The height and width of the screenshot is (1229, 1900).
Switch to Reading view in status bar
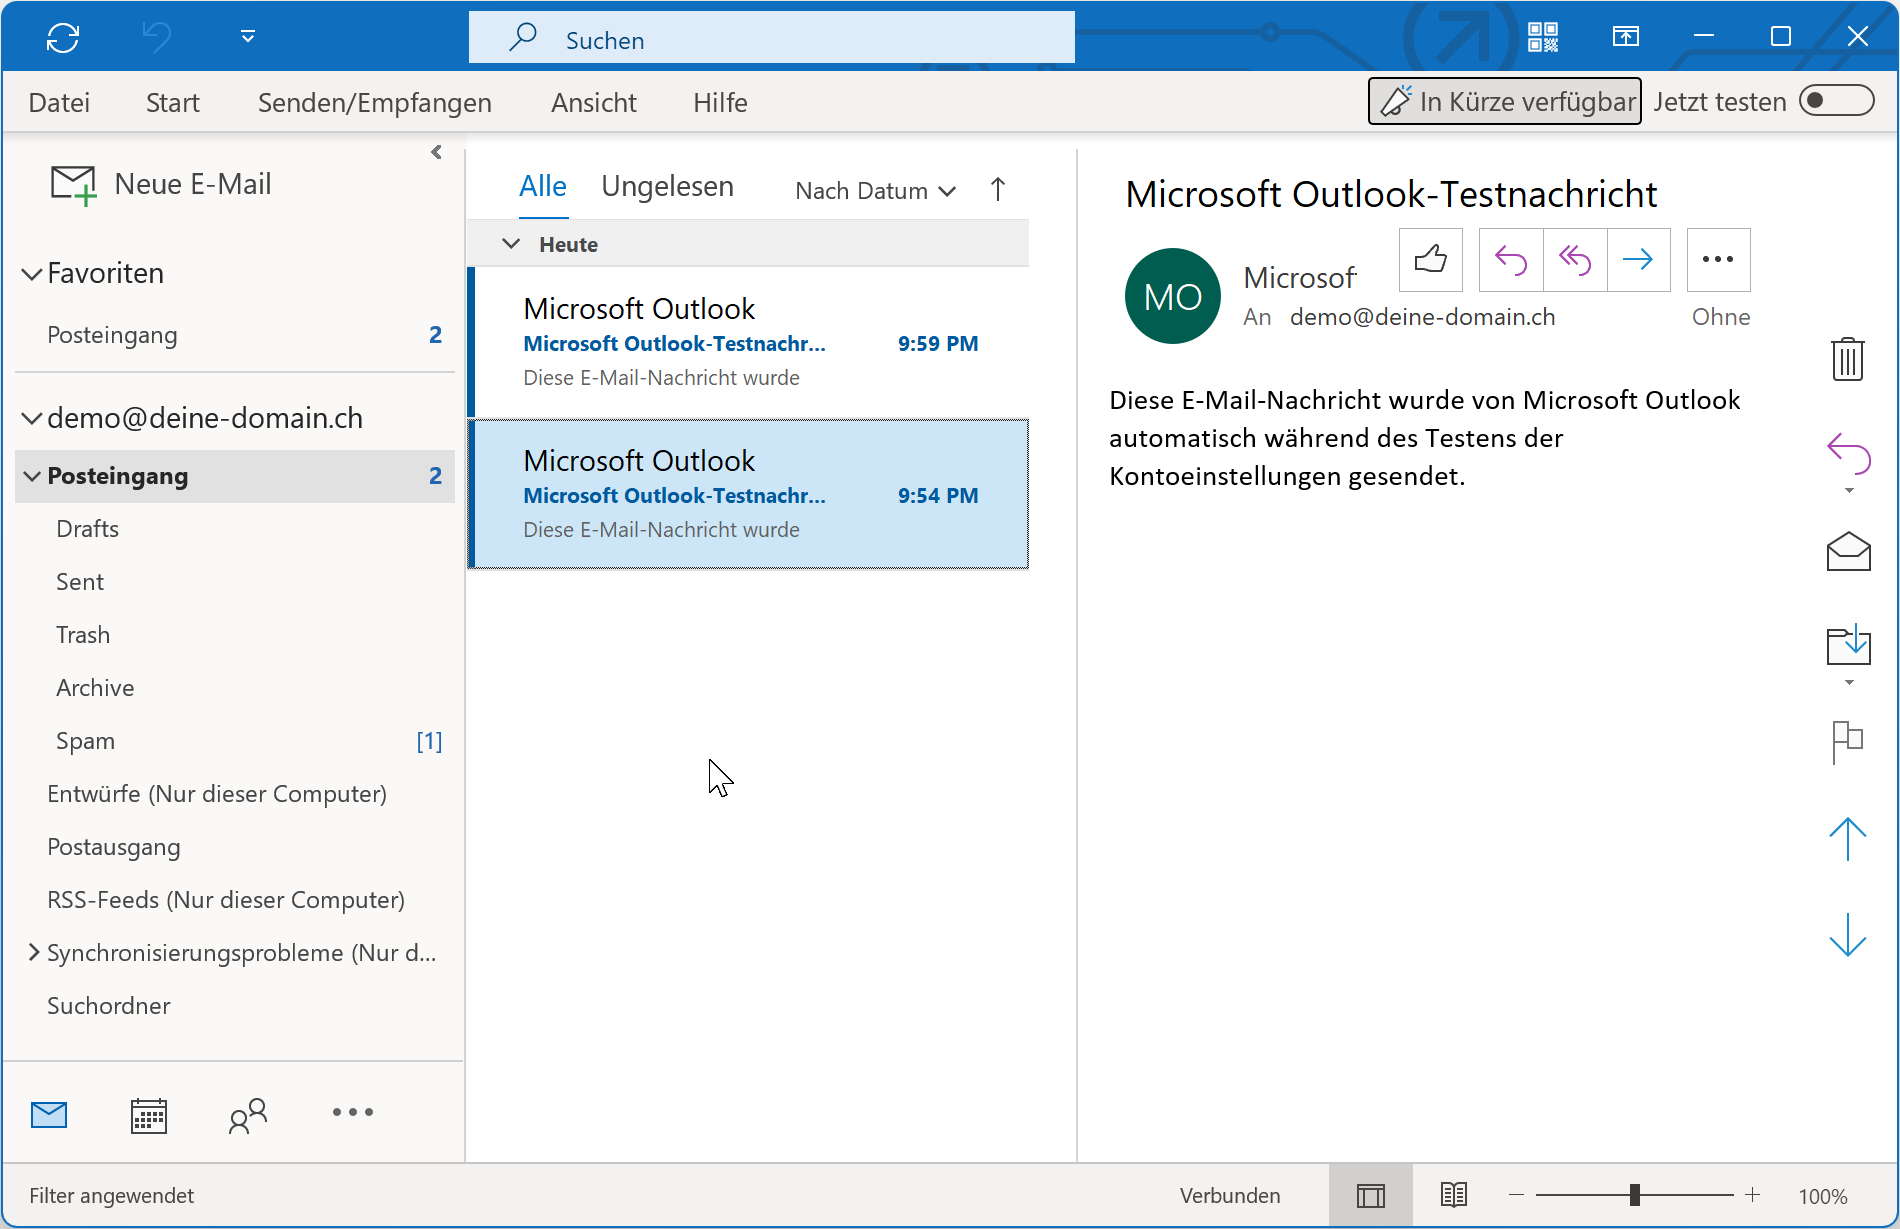[x=1454, y=1196]
